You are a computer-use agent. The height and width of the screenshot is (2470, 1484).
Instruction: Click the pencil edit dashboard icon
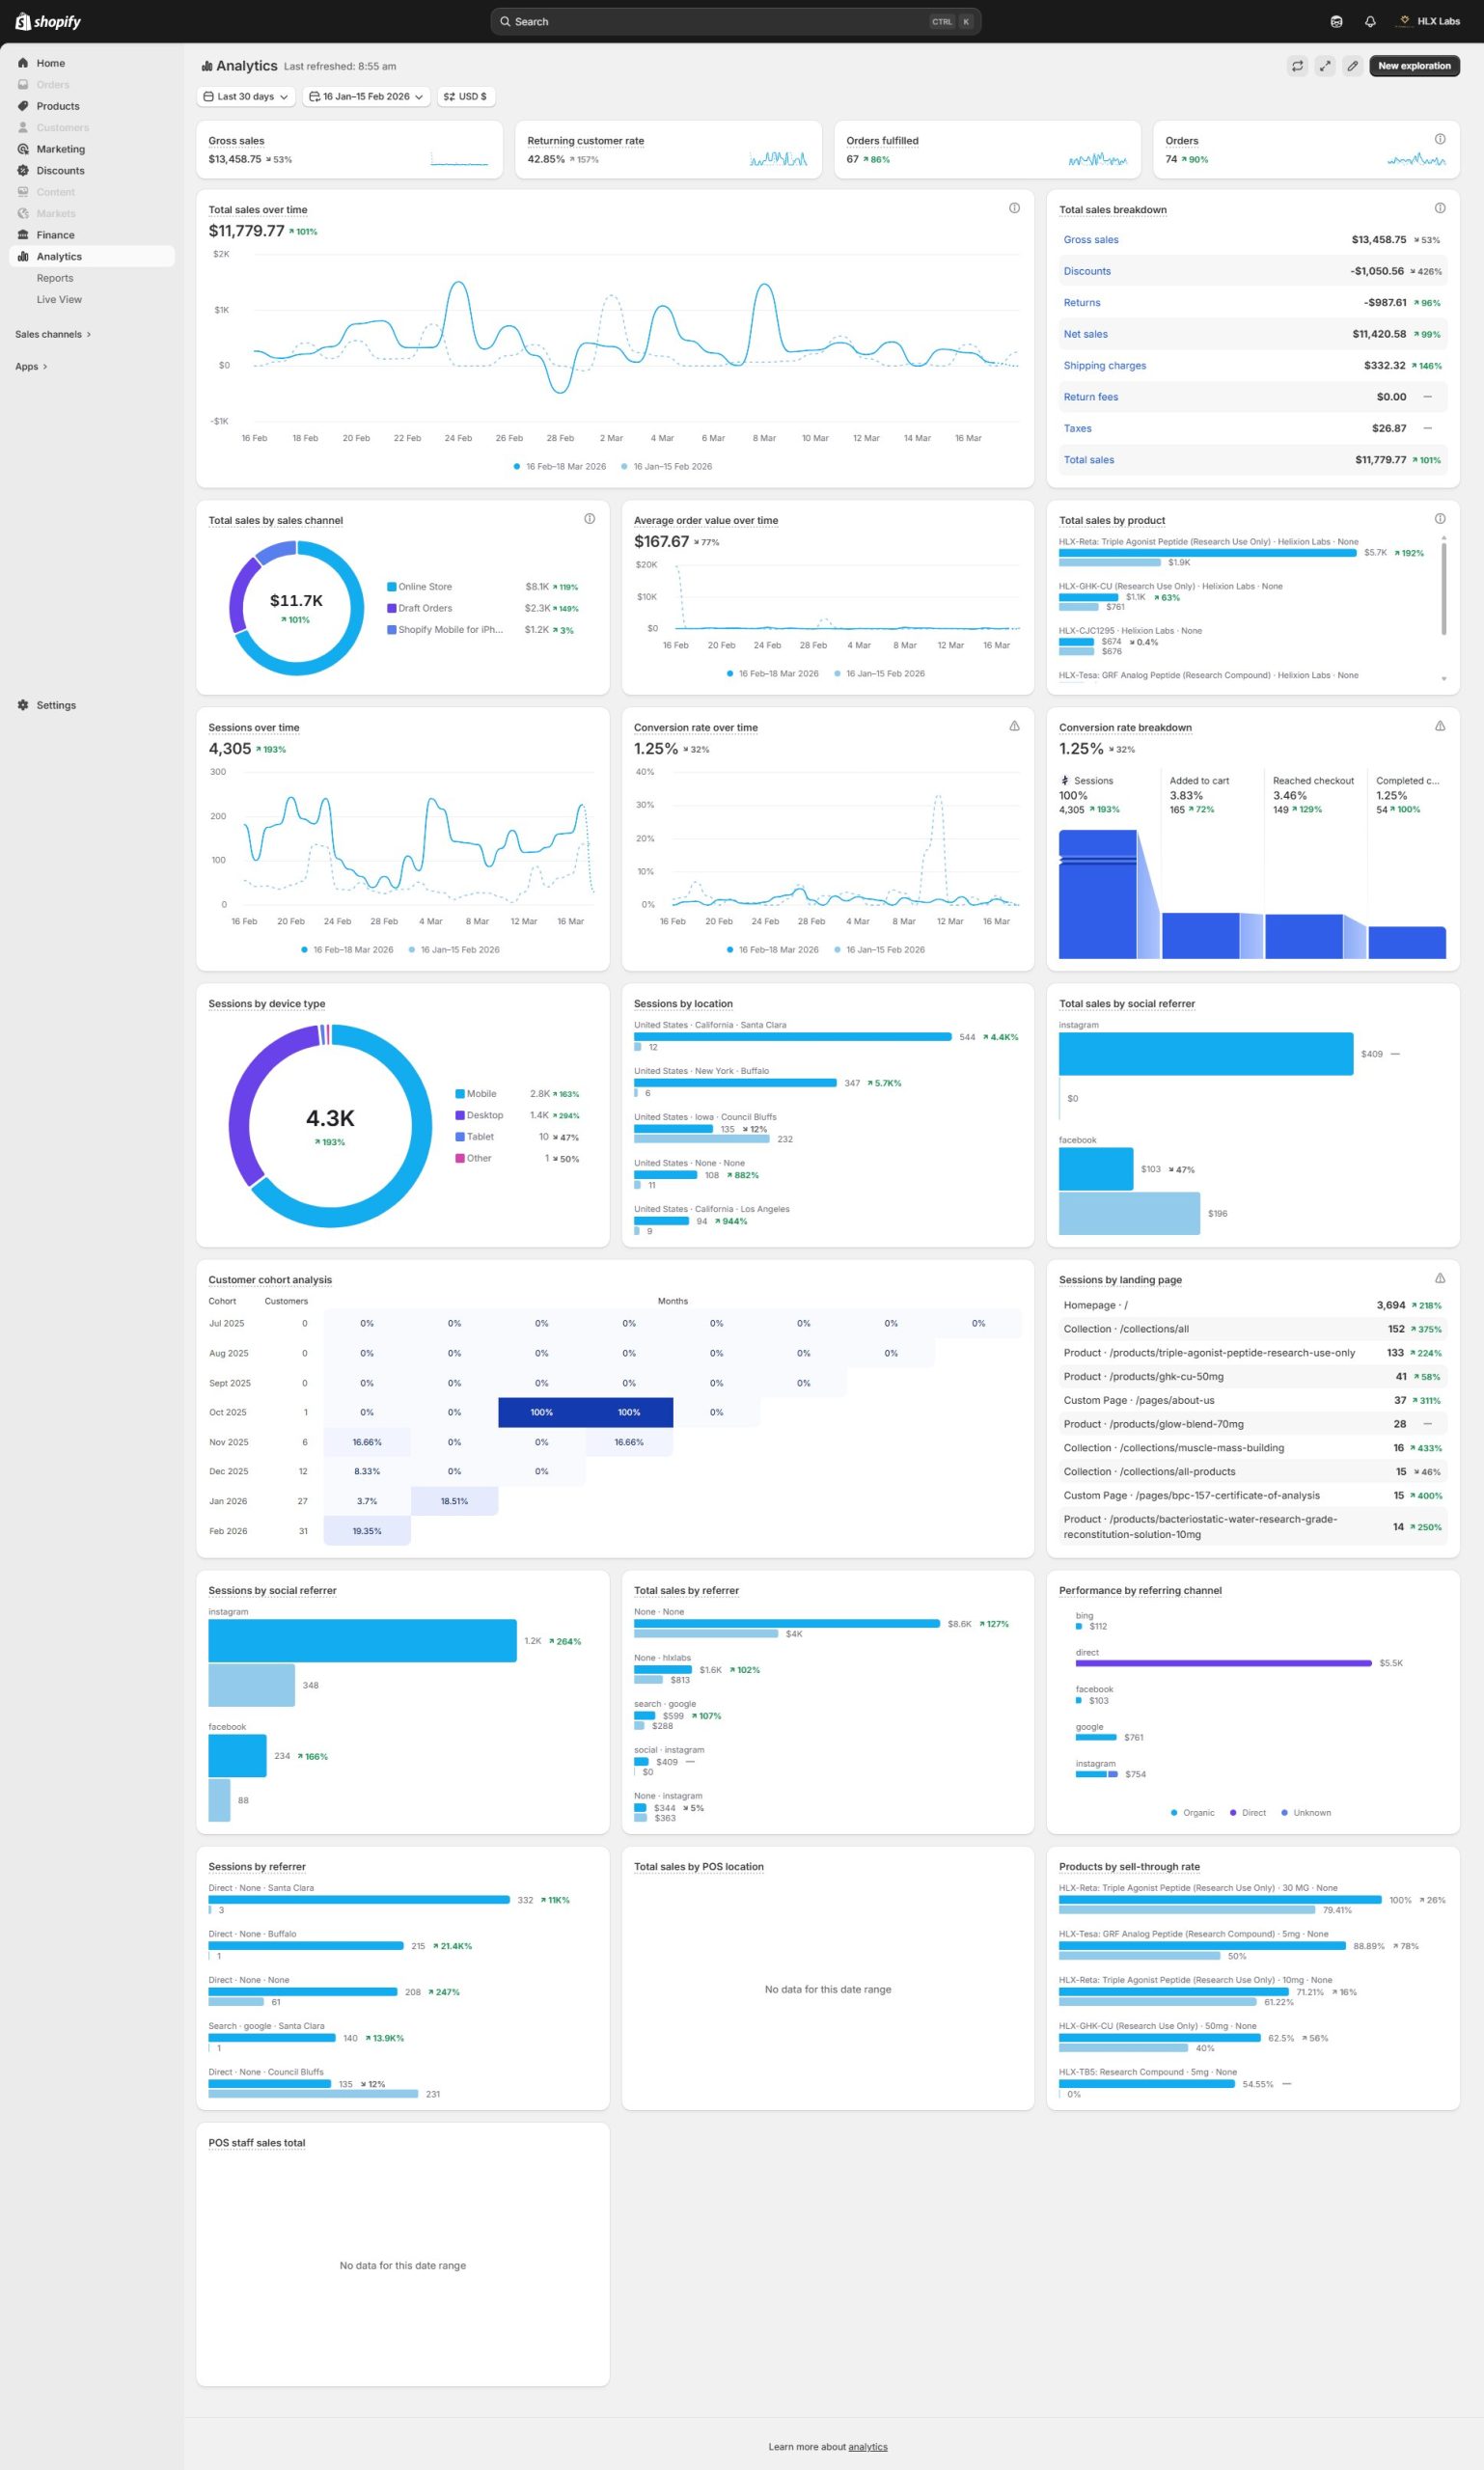pos(1352,66)
